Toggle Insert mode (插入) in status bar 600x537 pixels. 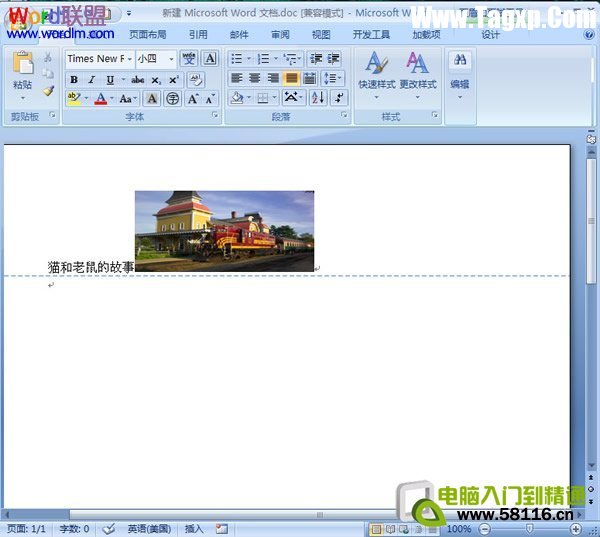pos(194,529)
